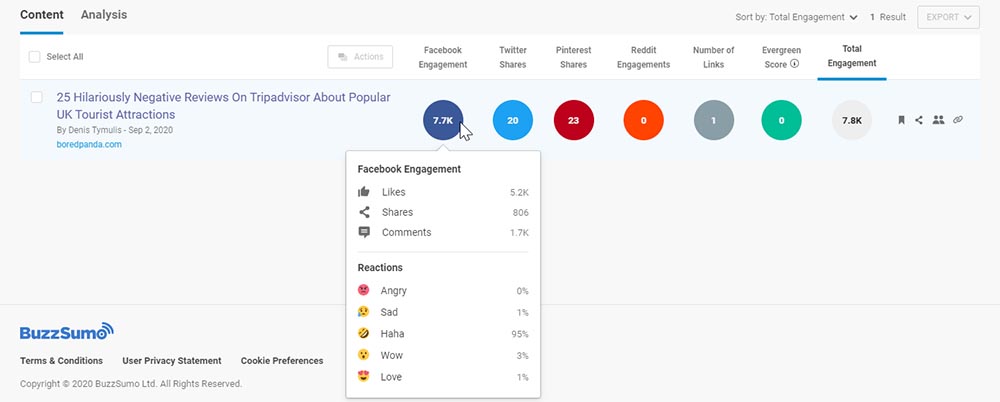
Task: Click the chain link backlinks icon
Action: [957, 120]
